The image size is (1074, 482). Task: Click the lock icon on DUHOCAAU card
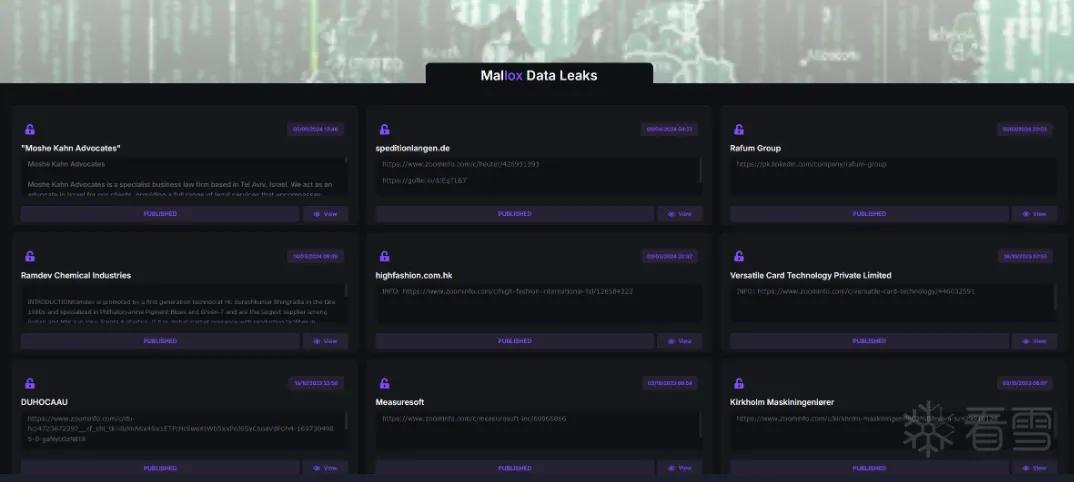coord(30,383)
